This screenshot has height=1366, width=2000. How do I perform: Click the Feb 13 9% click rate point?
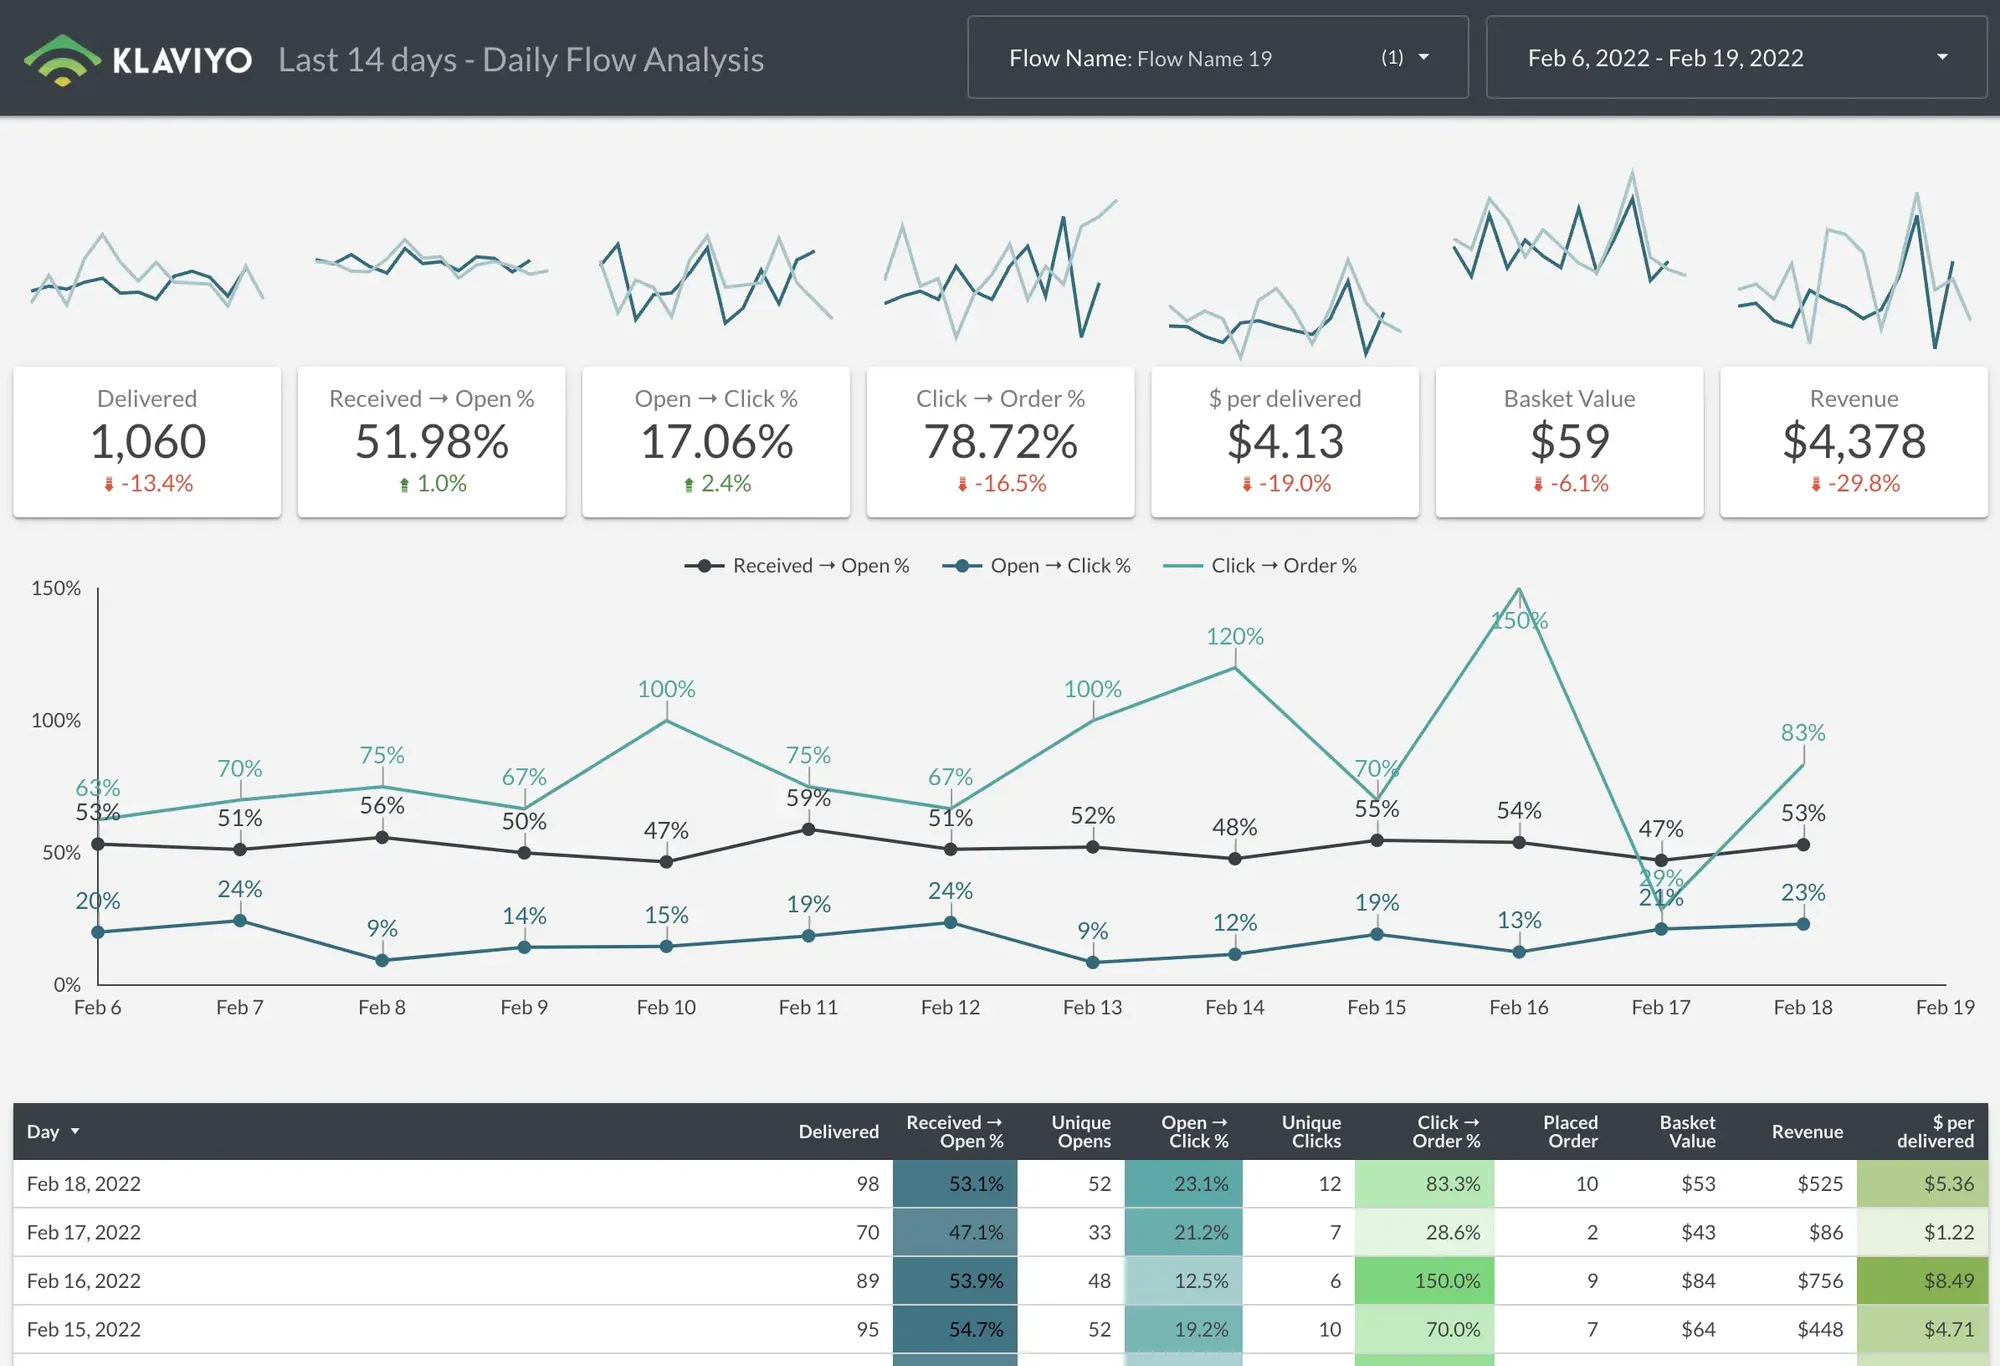[1093, 962]
